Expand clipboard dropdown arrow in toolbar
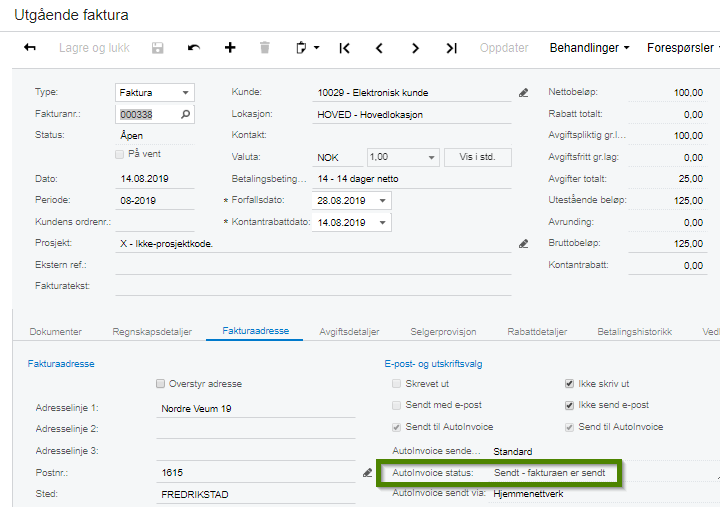 pyautogui.click(x=316, y=47)
